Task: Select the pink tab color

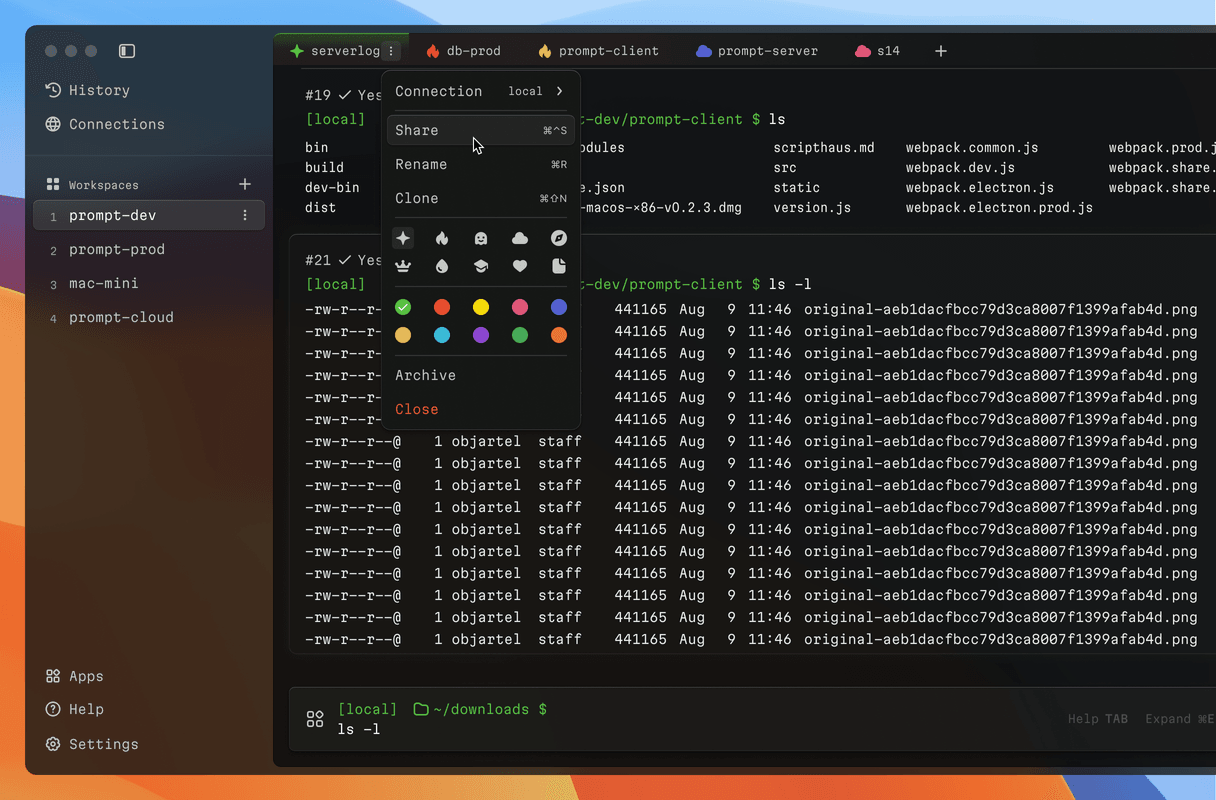Action: click(x=519, y=307)
